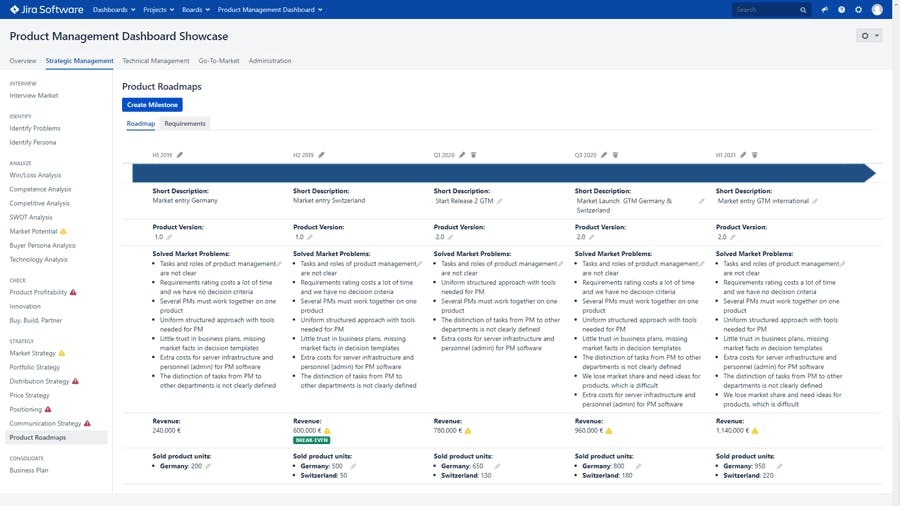Viewport: 900px width, 506px height.
Task: Switch to the Overview tab
Action: pos(23,61)
